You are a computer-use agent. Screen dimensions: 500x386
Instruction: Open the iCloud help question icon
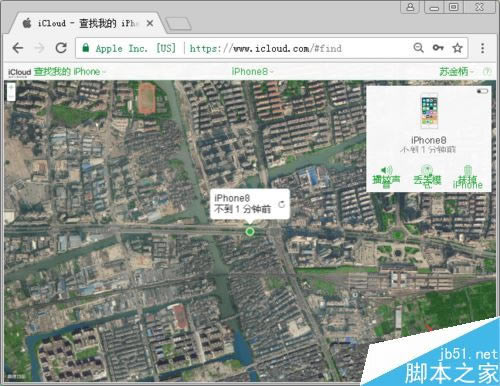[x=487, y=71]
